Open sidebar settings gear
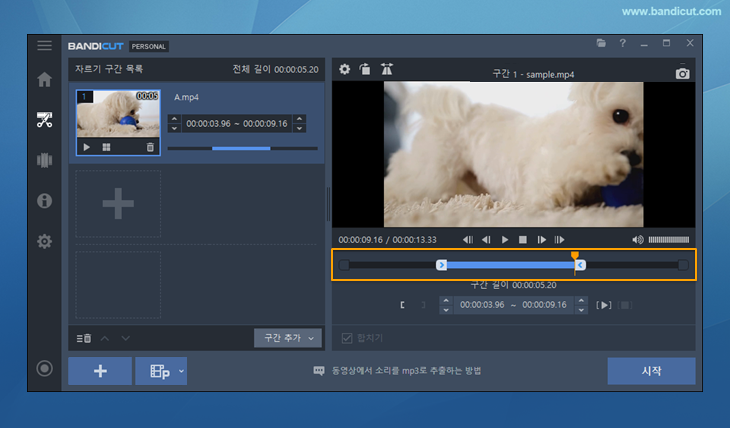Viewport: 730px width, 428px height. click(x=45, y=241)
